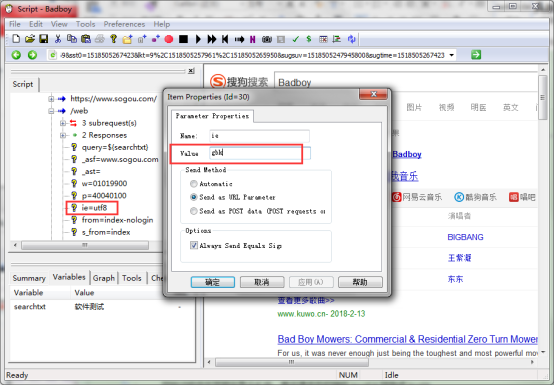Rewind the script to the start
Viewport: 554px width, 386px height.
225,39
